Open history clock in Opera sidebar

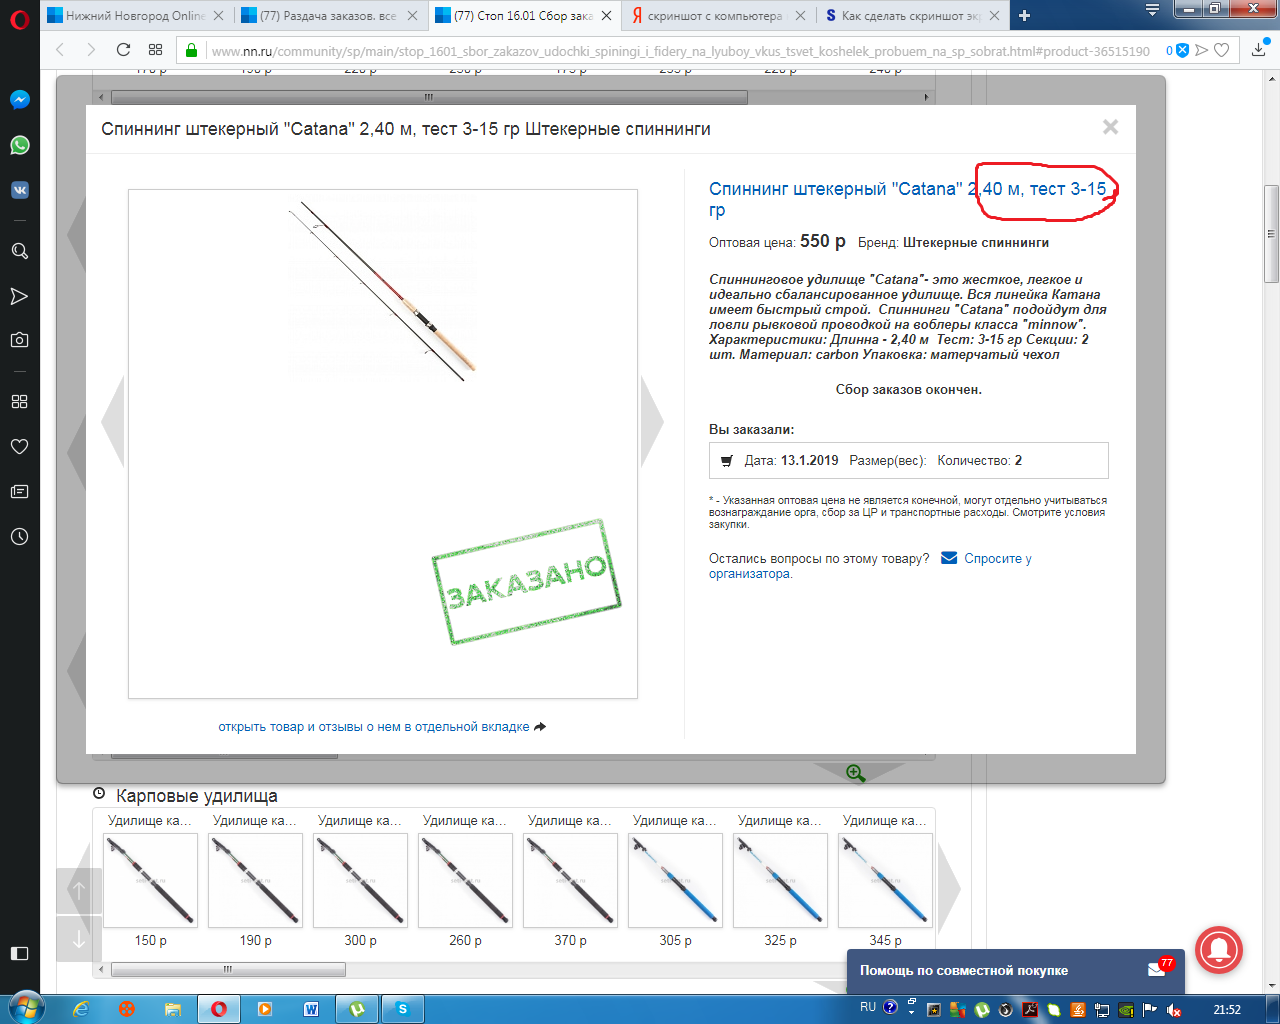pos(19,536)
